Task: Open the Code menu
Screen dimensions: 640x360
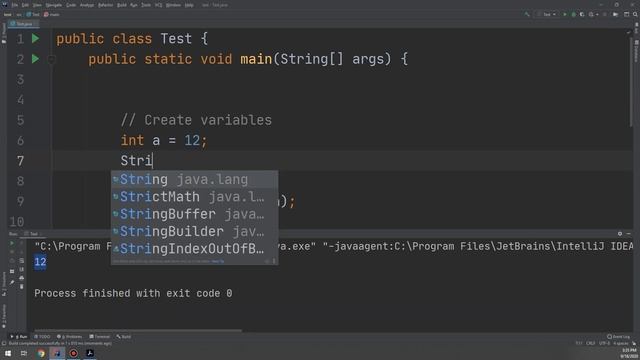Action: click(71, 5)
